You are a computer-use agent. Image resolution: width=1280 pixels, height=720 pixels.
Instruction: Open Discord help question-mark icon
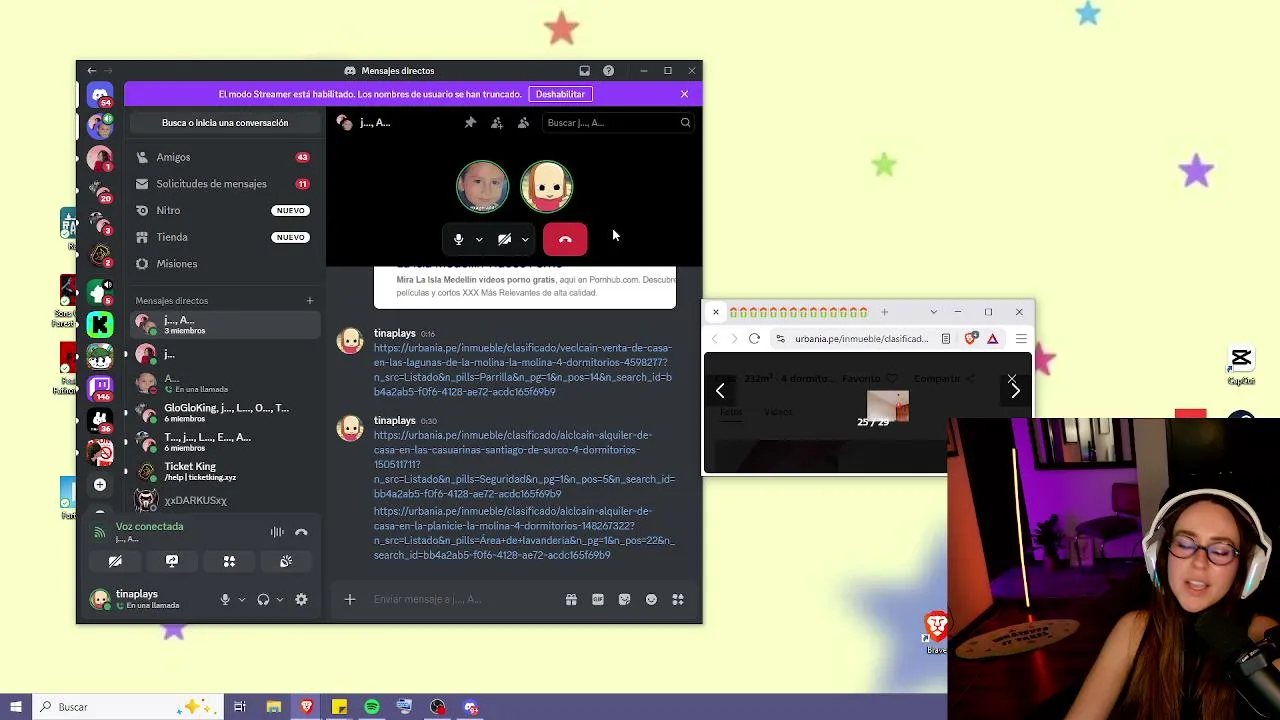click(608, 71)
